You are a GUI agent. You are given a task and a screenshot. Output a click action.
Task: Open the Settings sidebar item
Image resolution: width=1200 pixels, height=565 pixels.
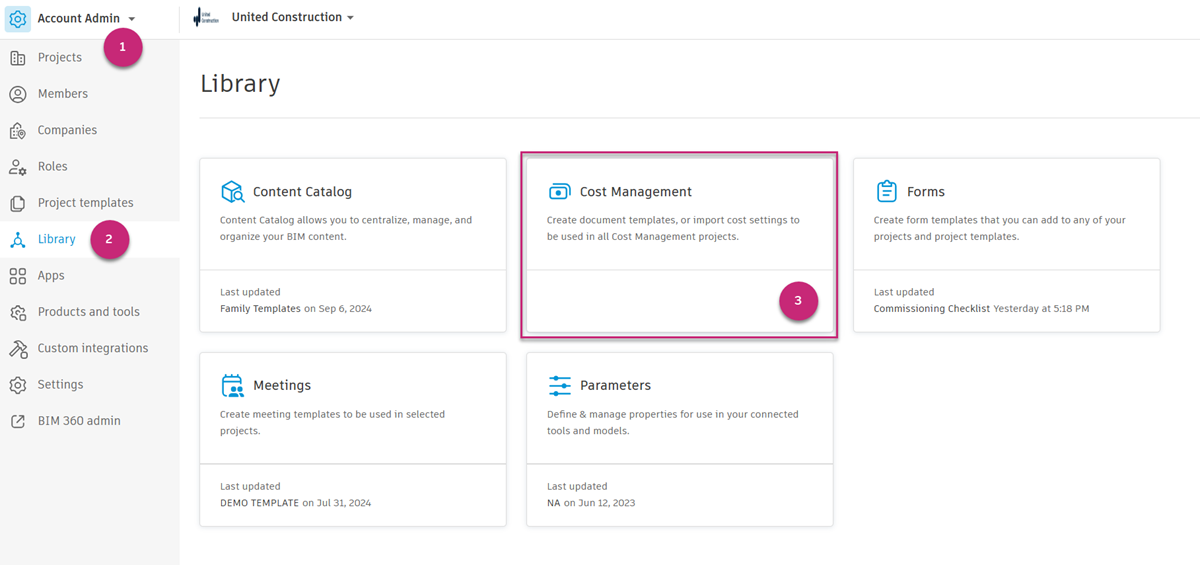coord(60,385)
